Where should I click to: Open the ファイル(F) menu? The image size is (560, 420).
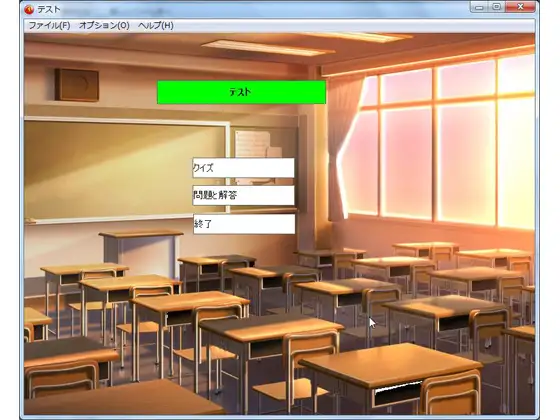[49, 26]
